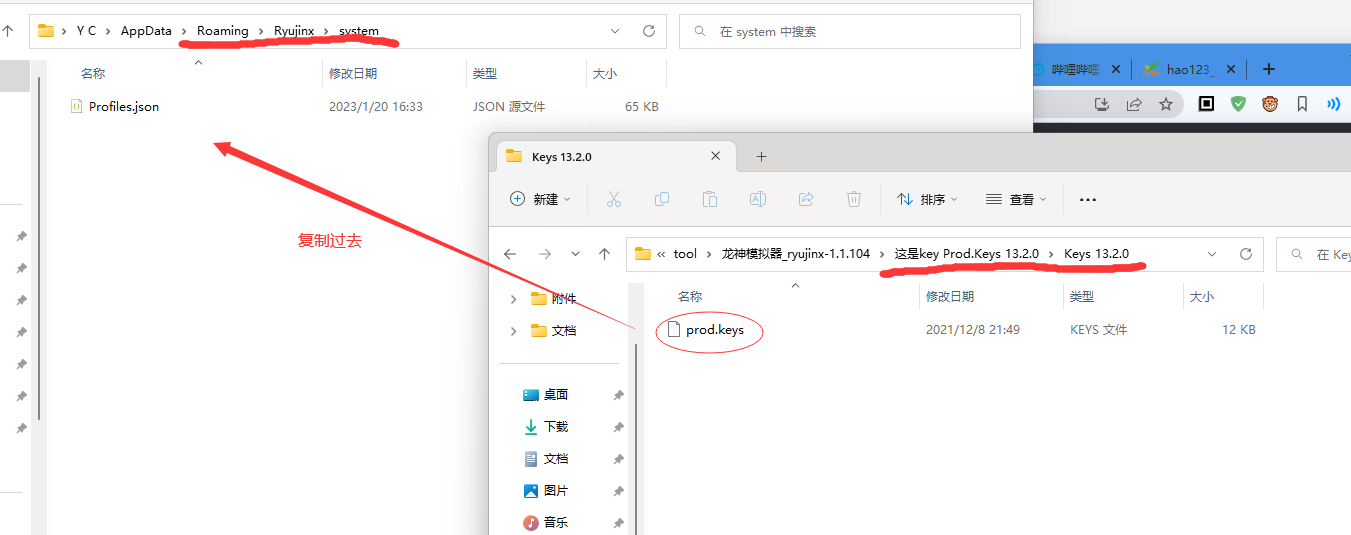Close the hao123 browser tab
The height and width of the screenshot is (535, 1351).
(x=1231, y=69)
